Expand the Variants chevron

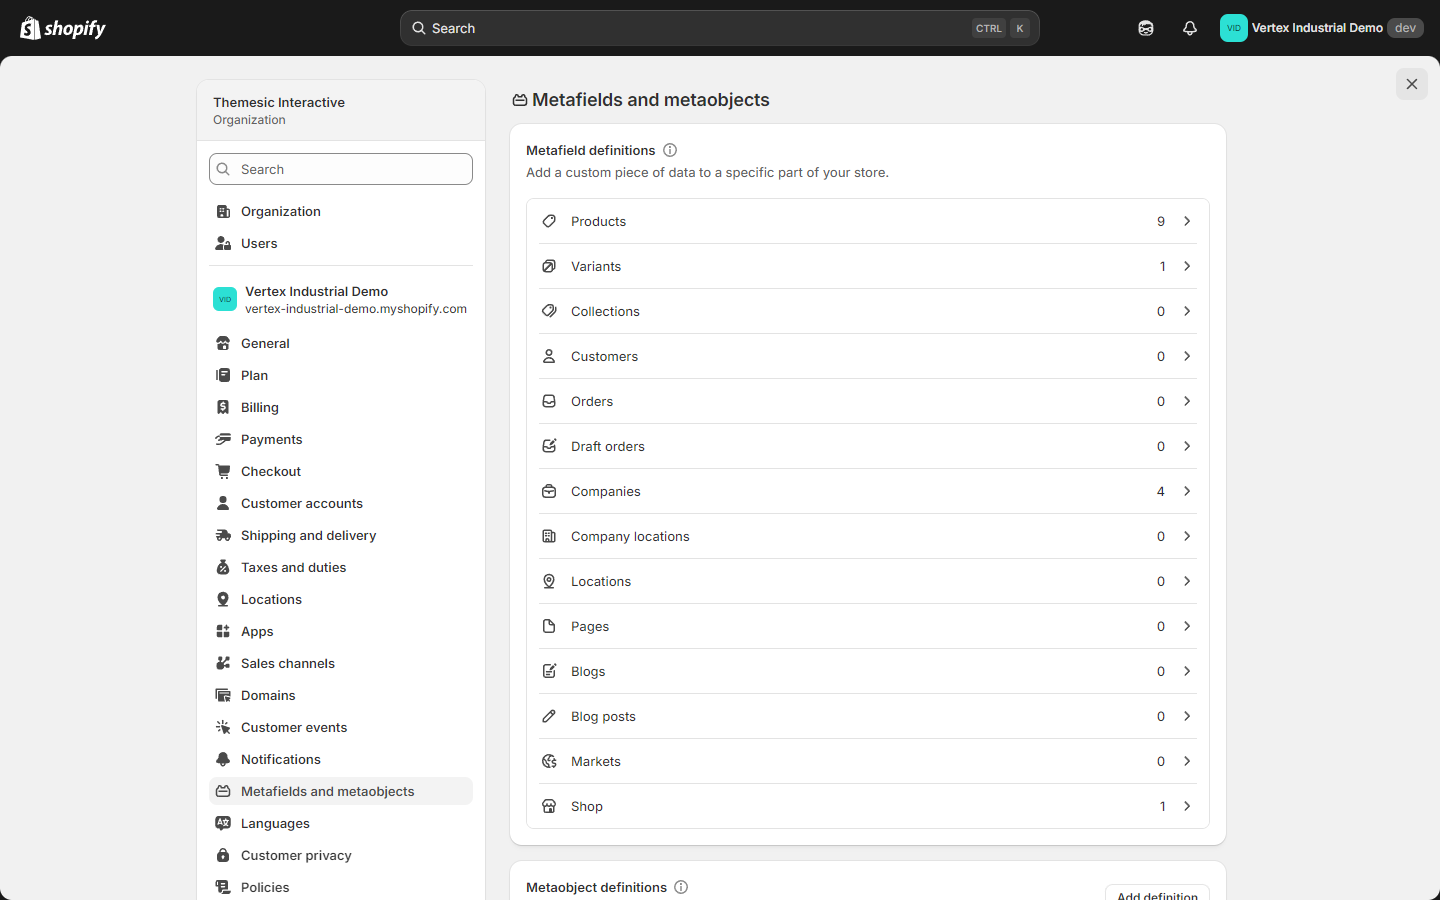(x=1187, y=266)
